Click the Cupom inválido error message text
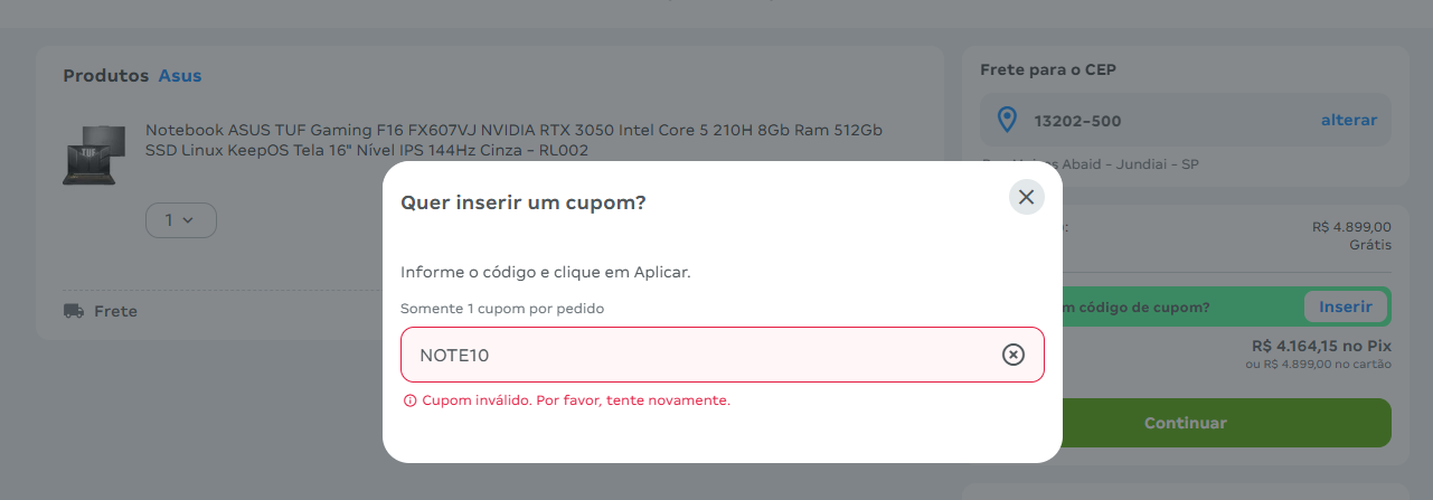1433x500 pixels. [x=576, y=400]
